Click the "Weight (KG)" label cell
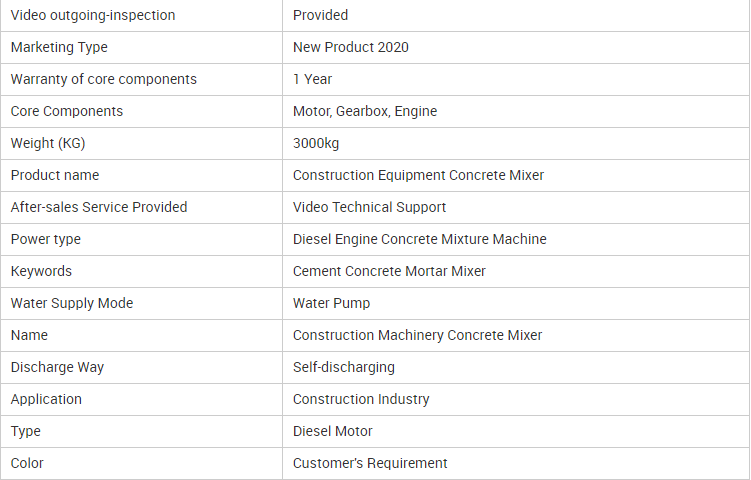The width and height of the screenshot is (751, 480). (x=48, y=143)
